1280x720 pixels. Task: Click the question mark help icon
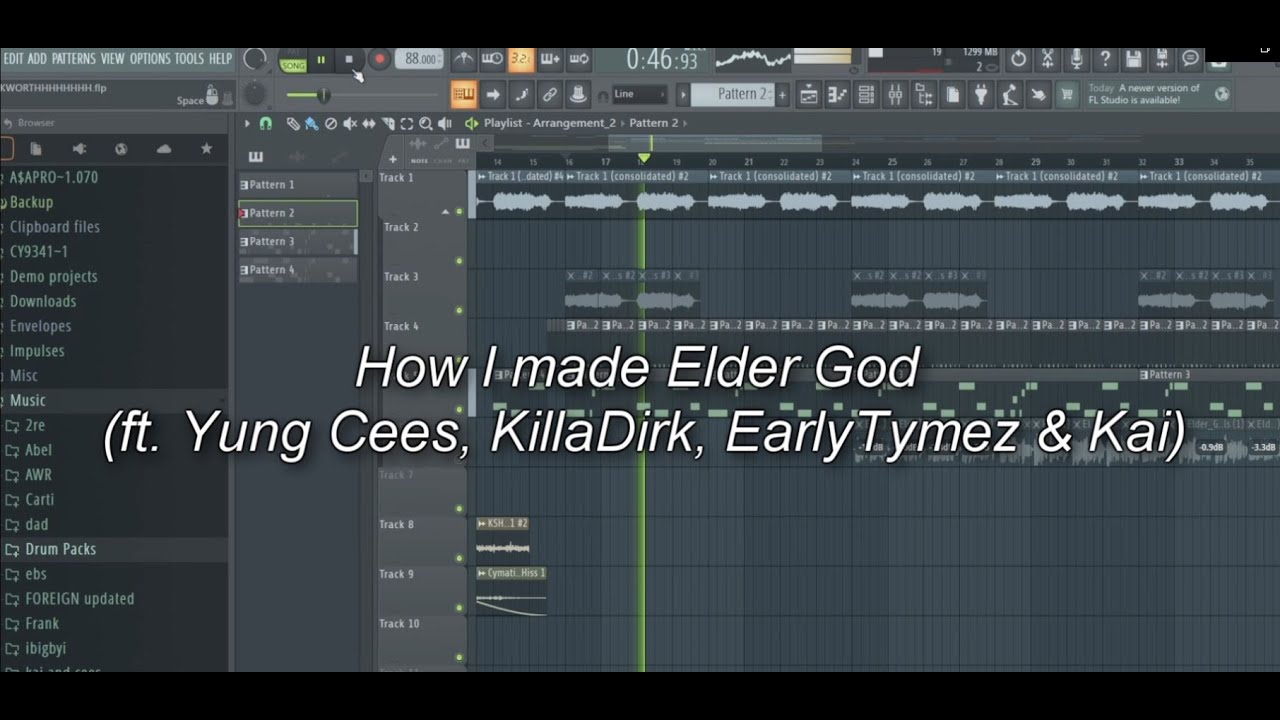tap(1105, 59)
